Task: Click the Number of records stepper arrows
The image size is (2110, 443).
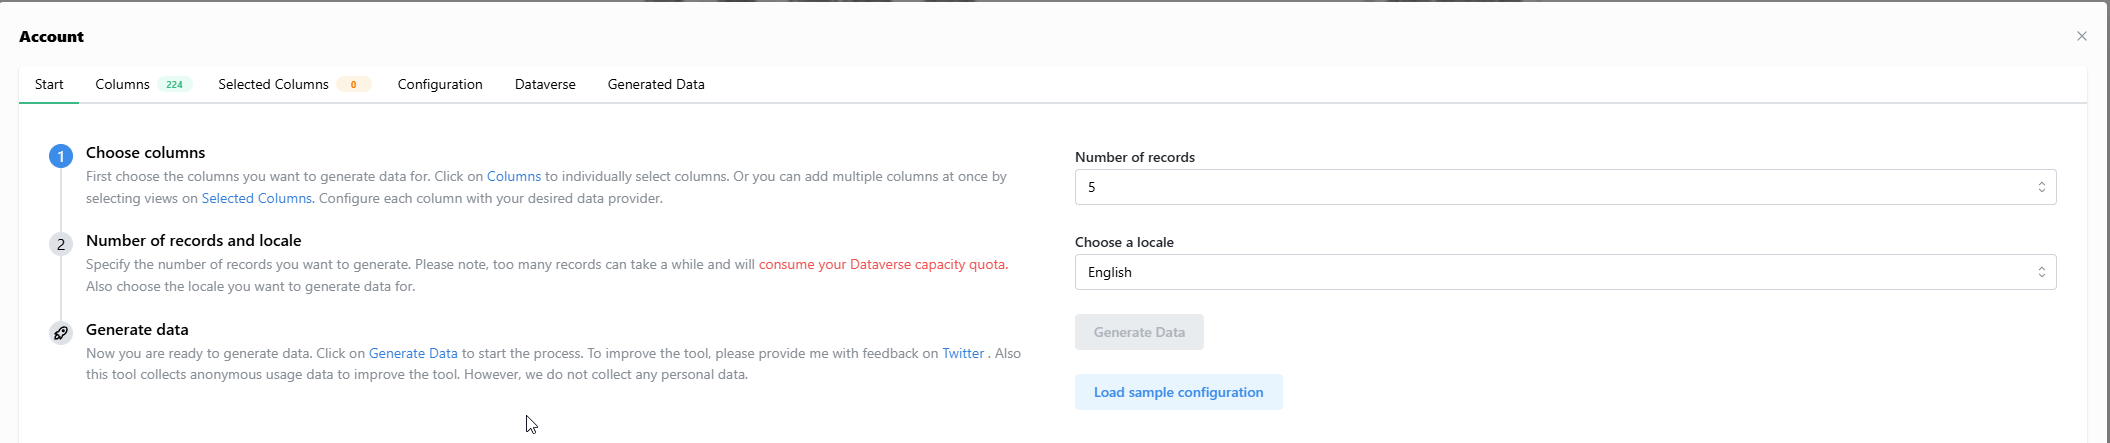Action: pos(2042,187)
